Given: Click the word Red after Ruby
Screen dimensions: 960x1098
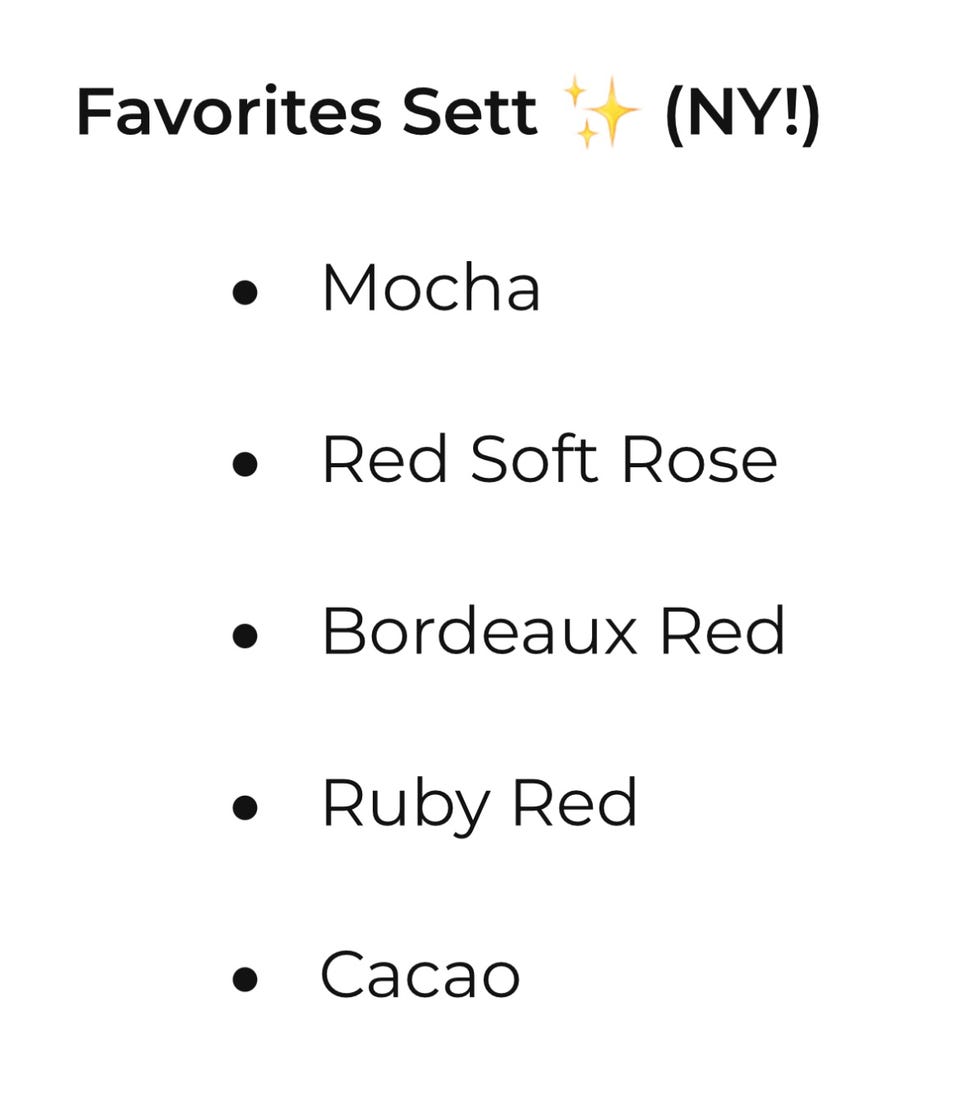Looking at the screenshot, I should [x=574, y=803].
